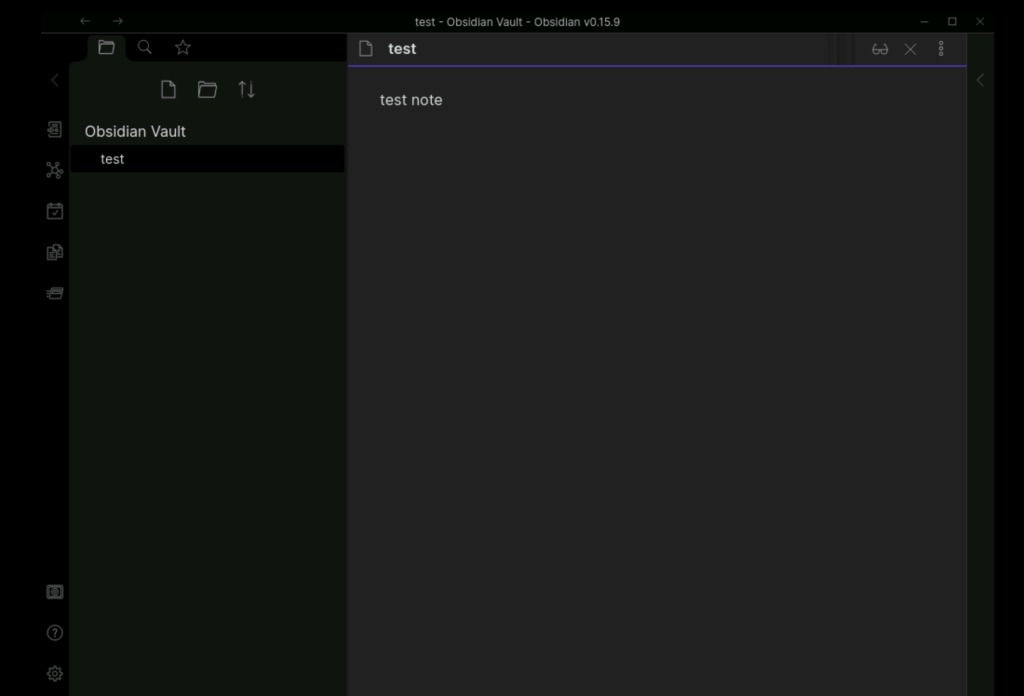Open more options menu for test note
Screen dimensions: 1024x696
click(x=941, y=49)
